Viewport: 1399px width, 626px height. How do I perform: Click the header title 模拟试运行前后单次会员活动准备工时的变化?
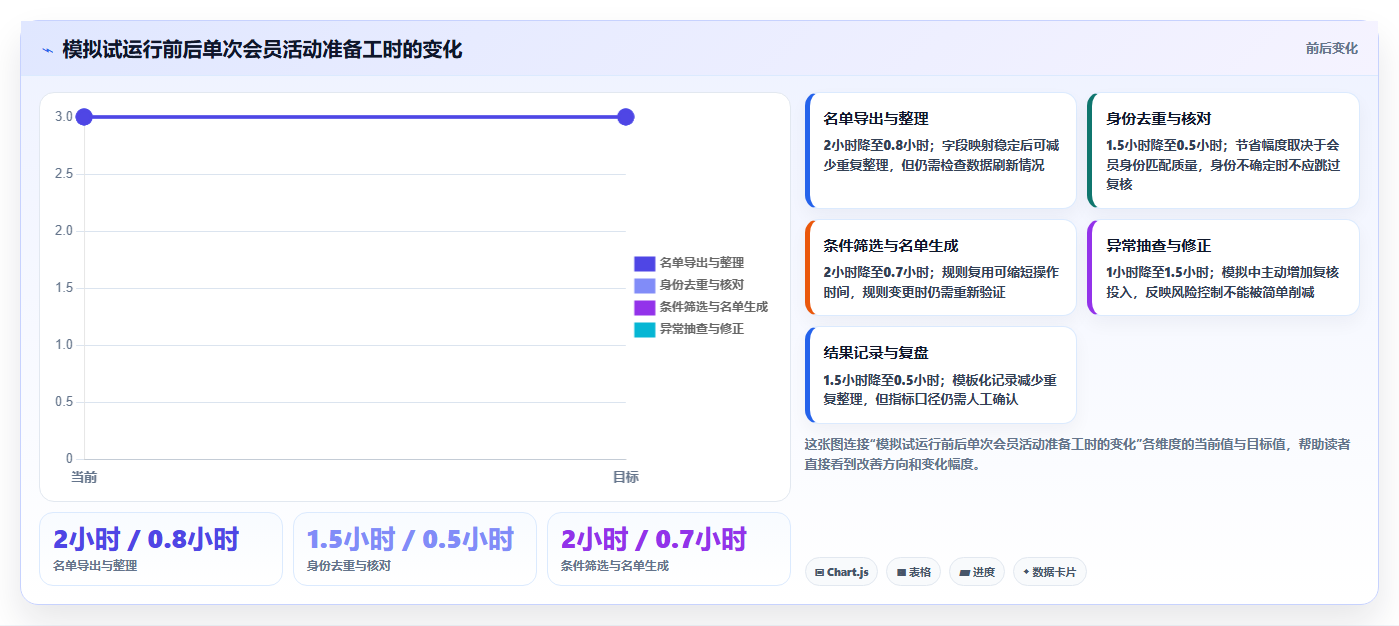pos(262,50)
